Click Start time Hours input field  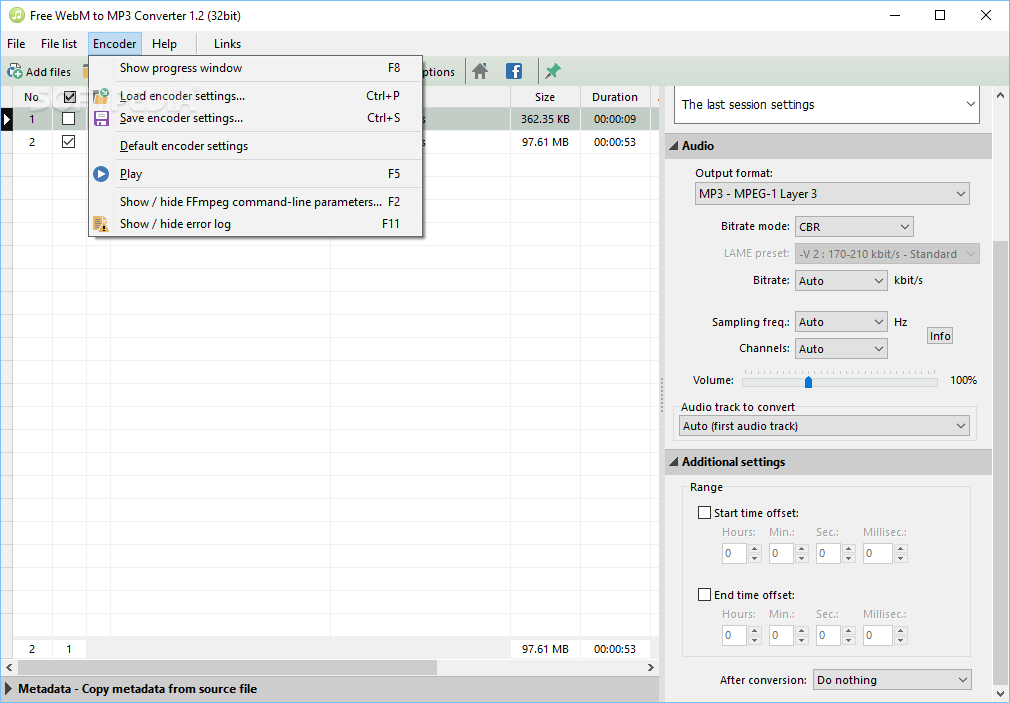(734, 554)
